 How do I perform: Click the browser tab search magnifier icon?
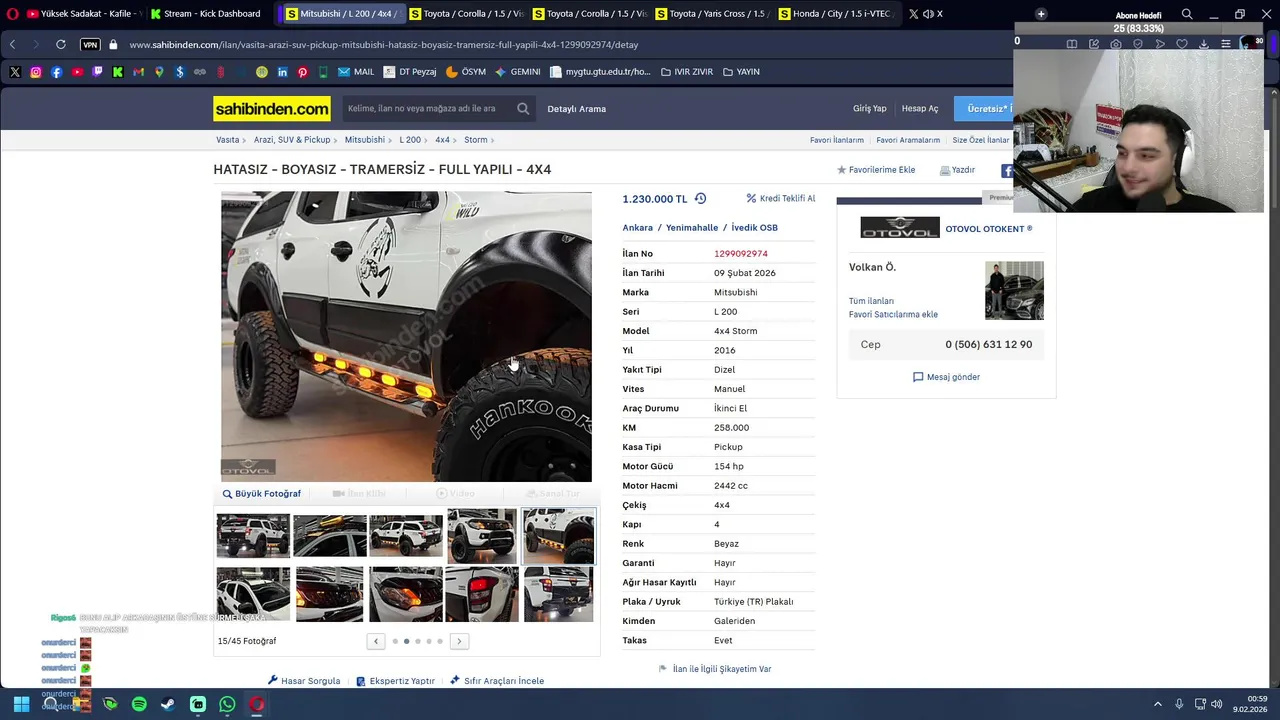[x=1187, y=14]
